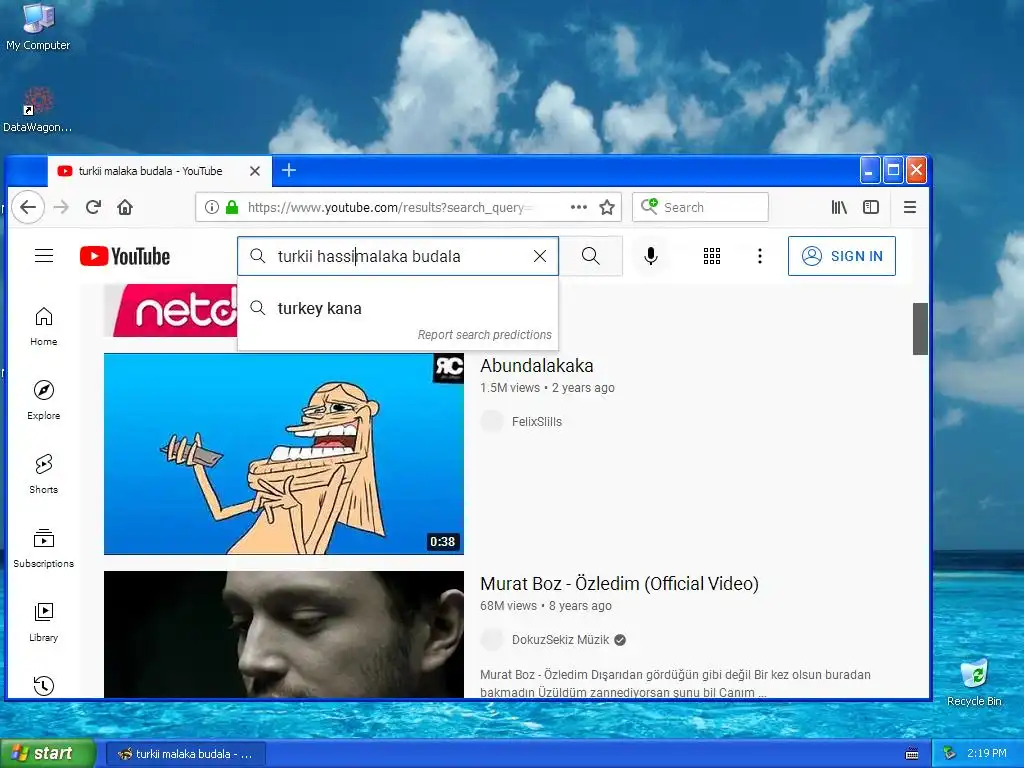Click the browser forward arrow
Screen dimensions: 1024x768
pyautogui.click(x=61, y=208)
